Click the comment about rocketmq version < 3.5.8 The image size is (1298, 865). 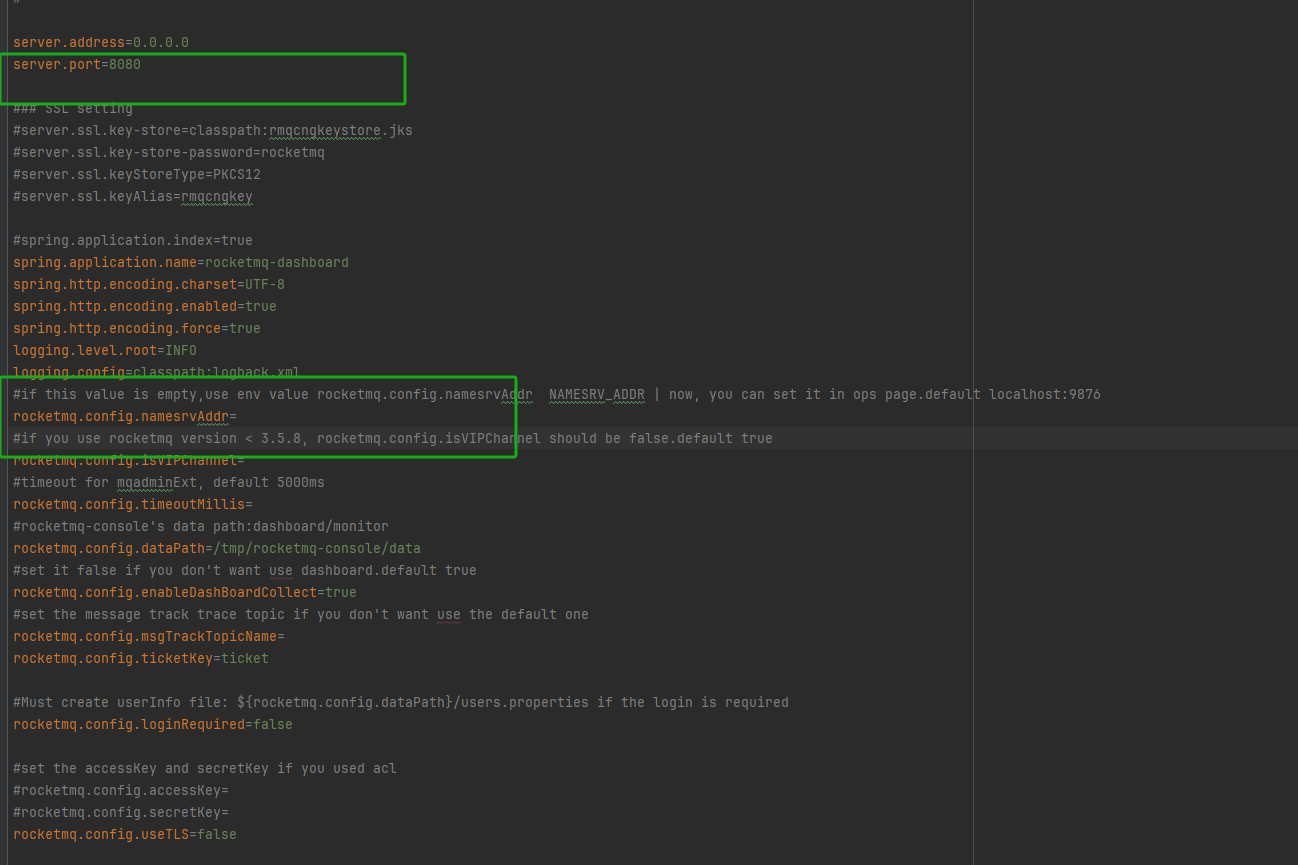(x=393, y=439)
